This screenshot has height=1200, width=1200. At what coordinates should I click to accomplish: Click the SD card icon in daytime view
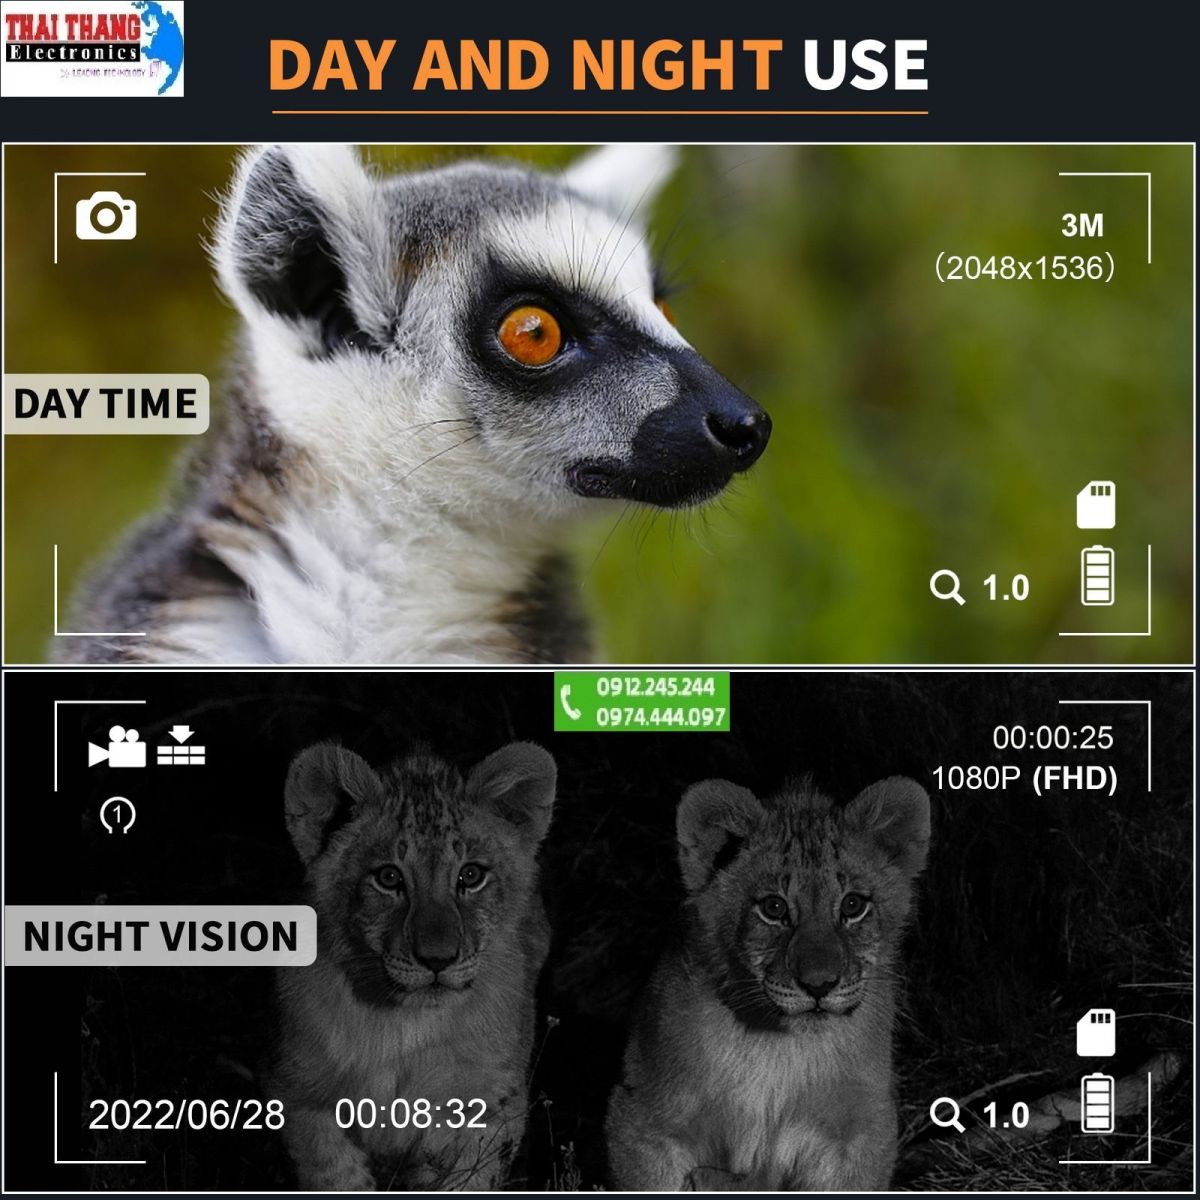(1096, 505)
